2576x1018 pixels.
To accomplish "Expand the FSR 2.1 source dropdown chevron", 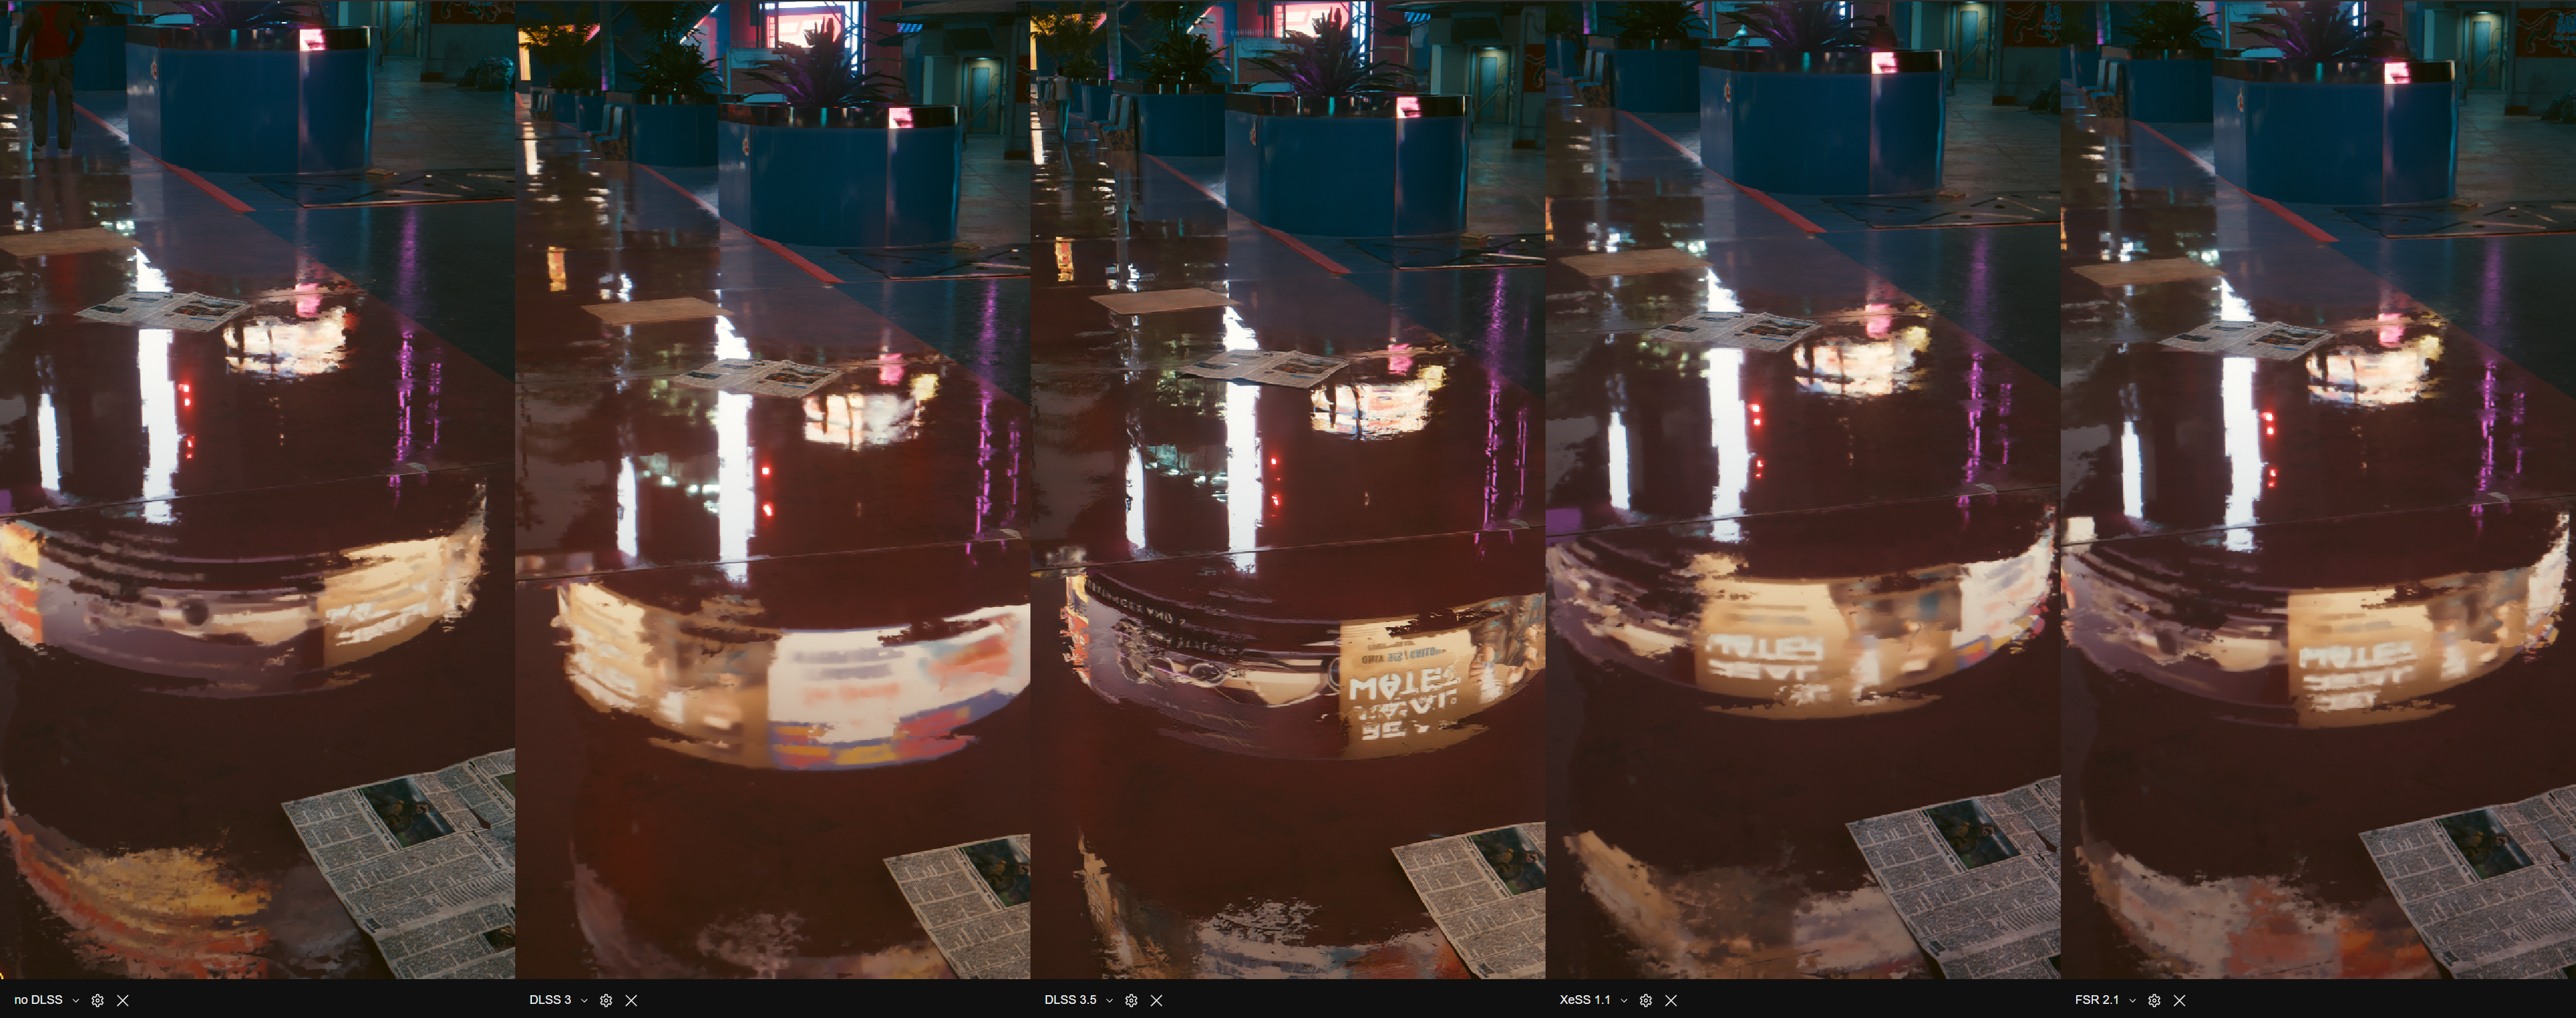I will (x=2133, y=1000).
